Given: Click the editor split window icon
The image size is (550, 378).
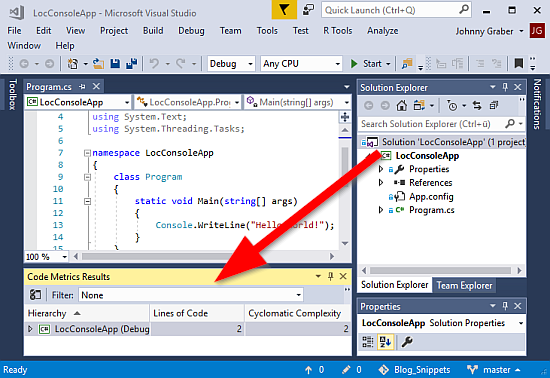Looking at the screenshot, I should [345, 117].
